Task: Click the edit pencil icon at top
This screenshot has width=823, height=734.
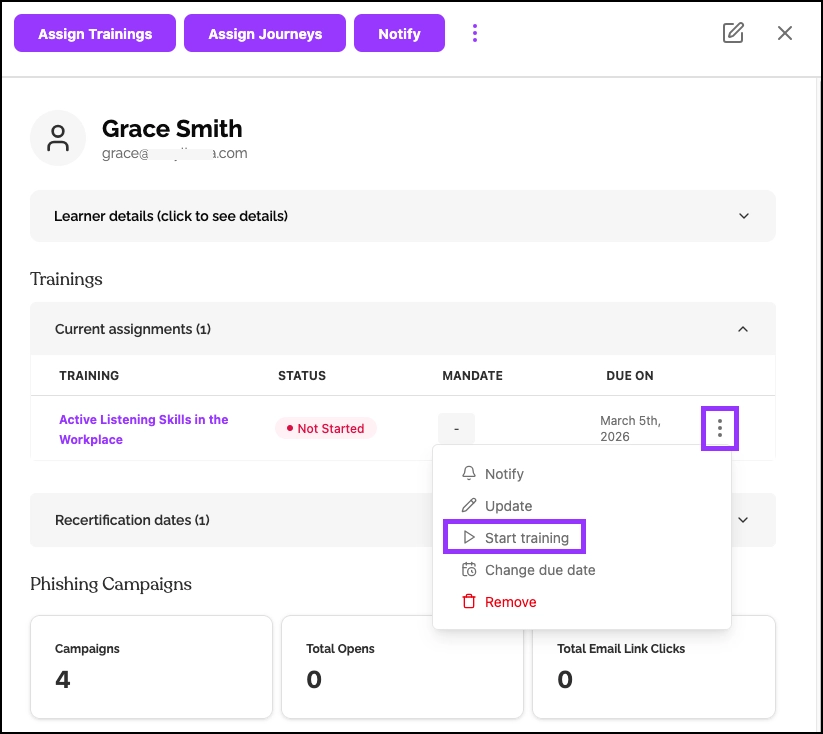Action: click(x=733, y=33)
